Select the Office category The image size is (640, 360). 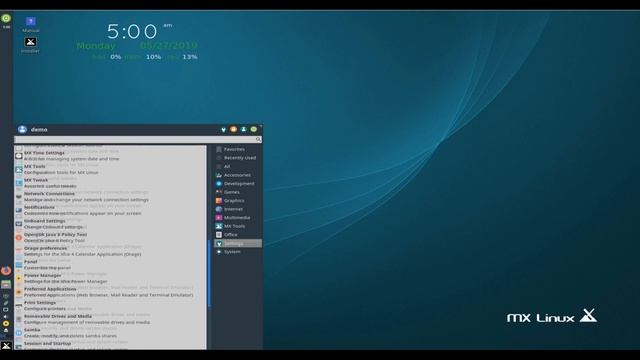tap(238, 235)
